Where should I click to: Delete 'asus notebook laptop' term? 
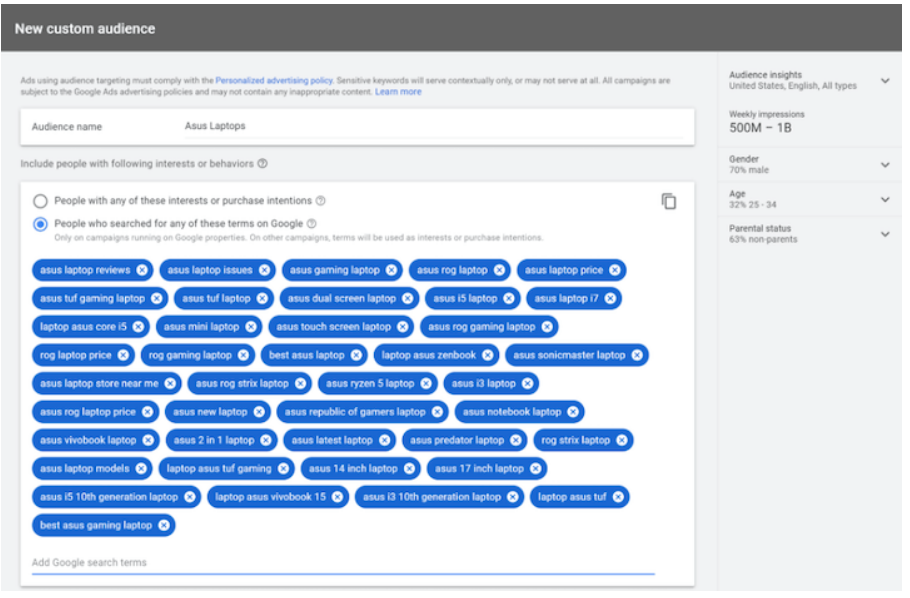click(x=573, y=413)
